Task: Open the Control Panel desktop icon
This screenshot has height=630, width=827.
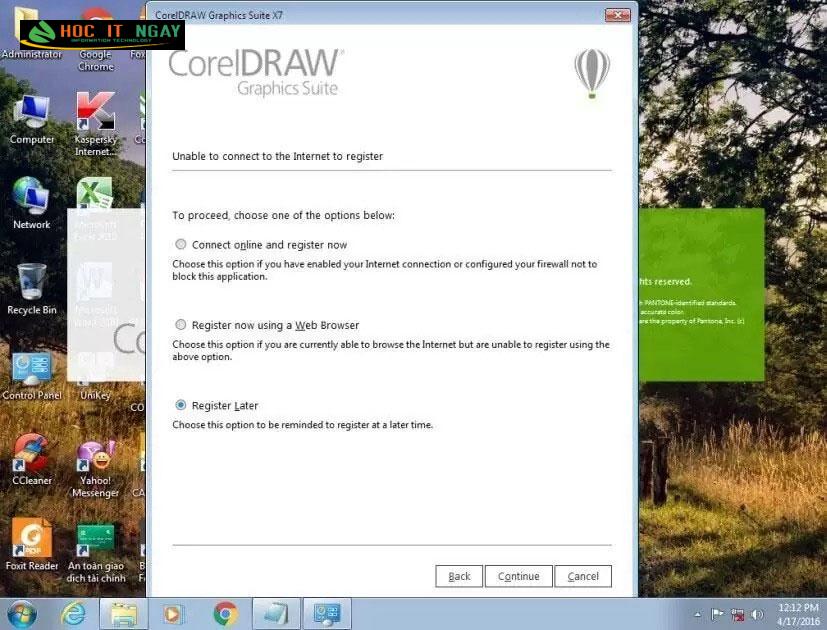Action: tap(32, 375)
